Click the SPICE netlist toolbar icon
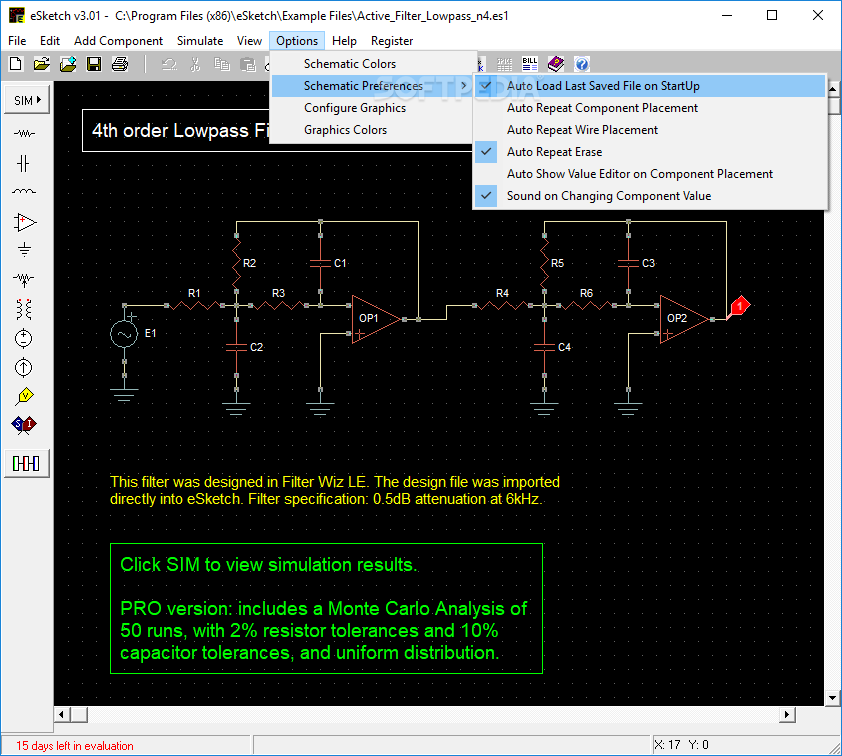Viewport: 842px width, 756px height. point(504,64)
